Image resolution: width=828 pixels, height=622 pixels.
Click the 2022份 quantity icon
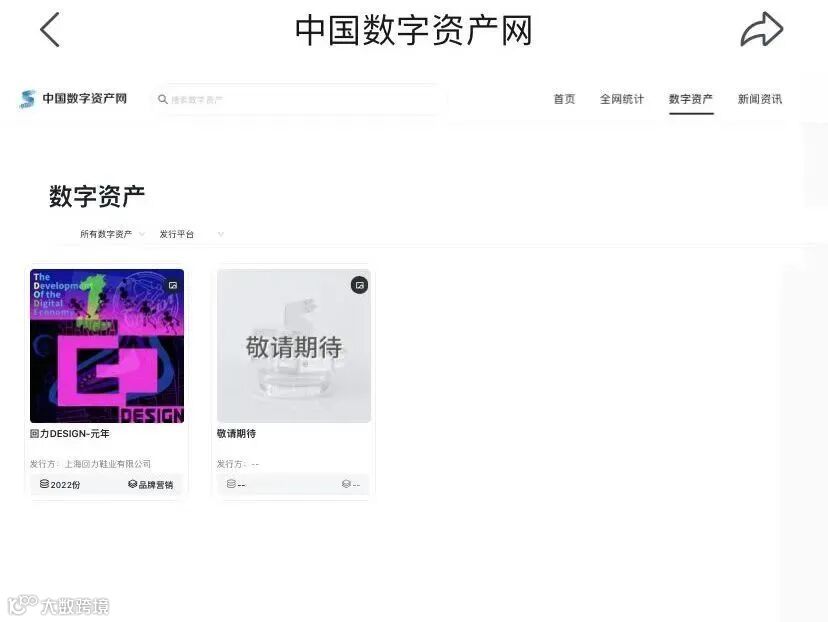pyautogui.click(x=44, y=484)
